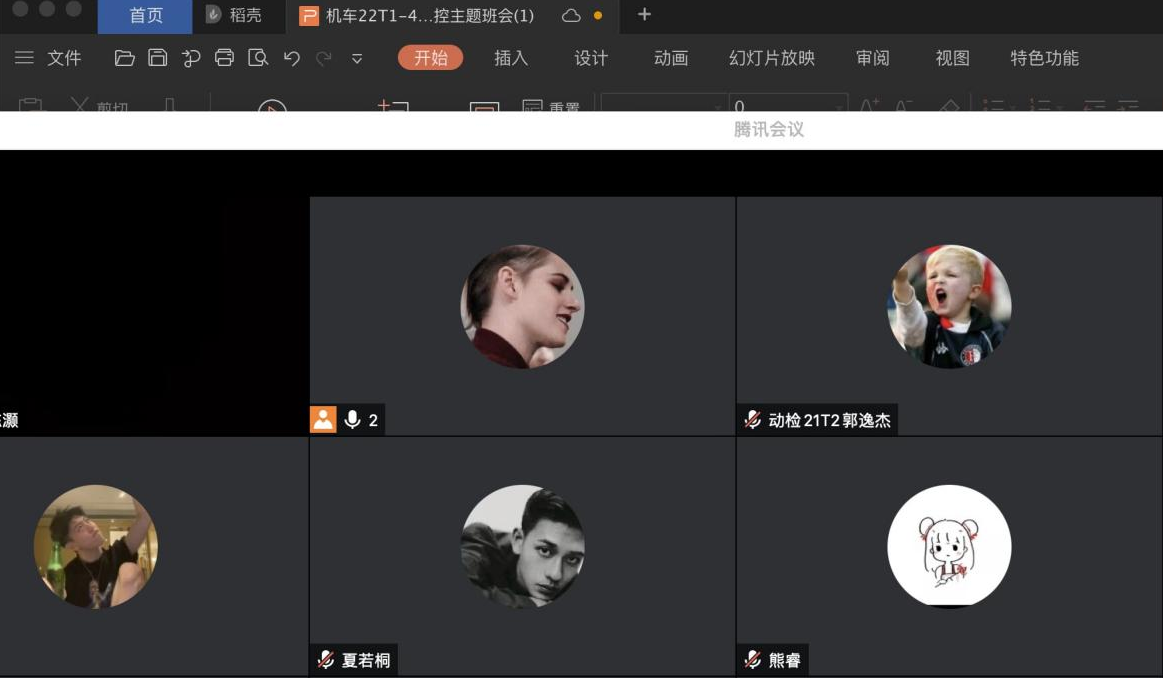Click the 开始 ribbon button

click(x=431, y=58)
